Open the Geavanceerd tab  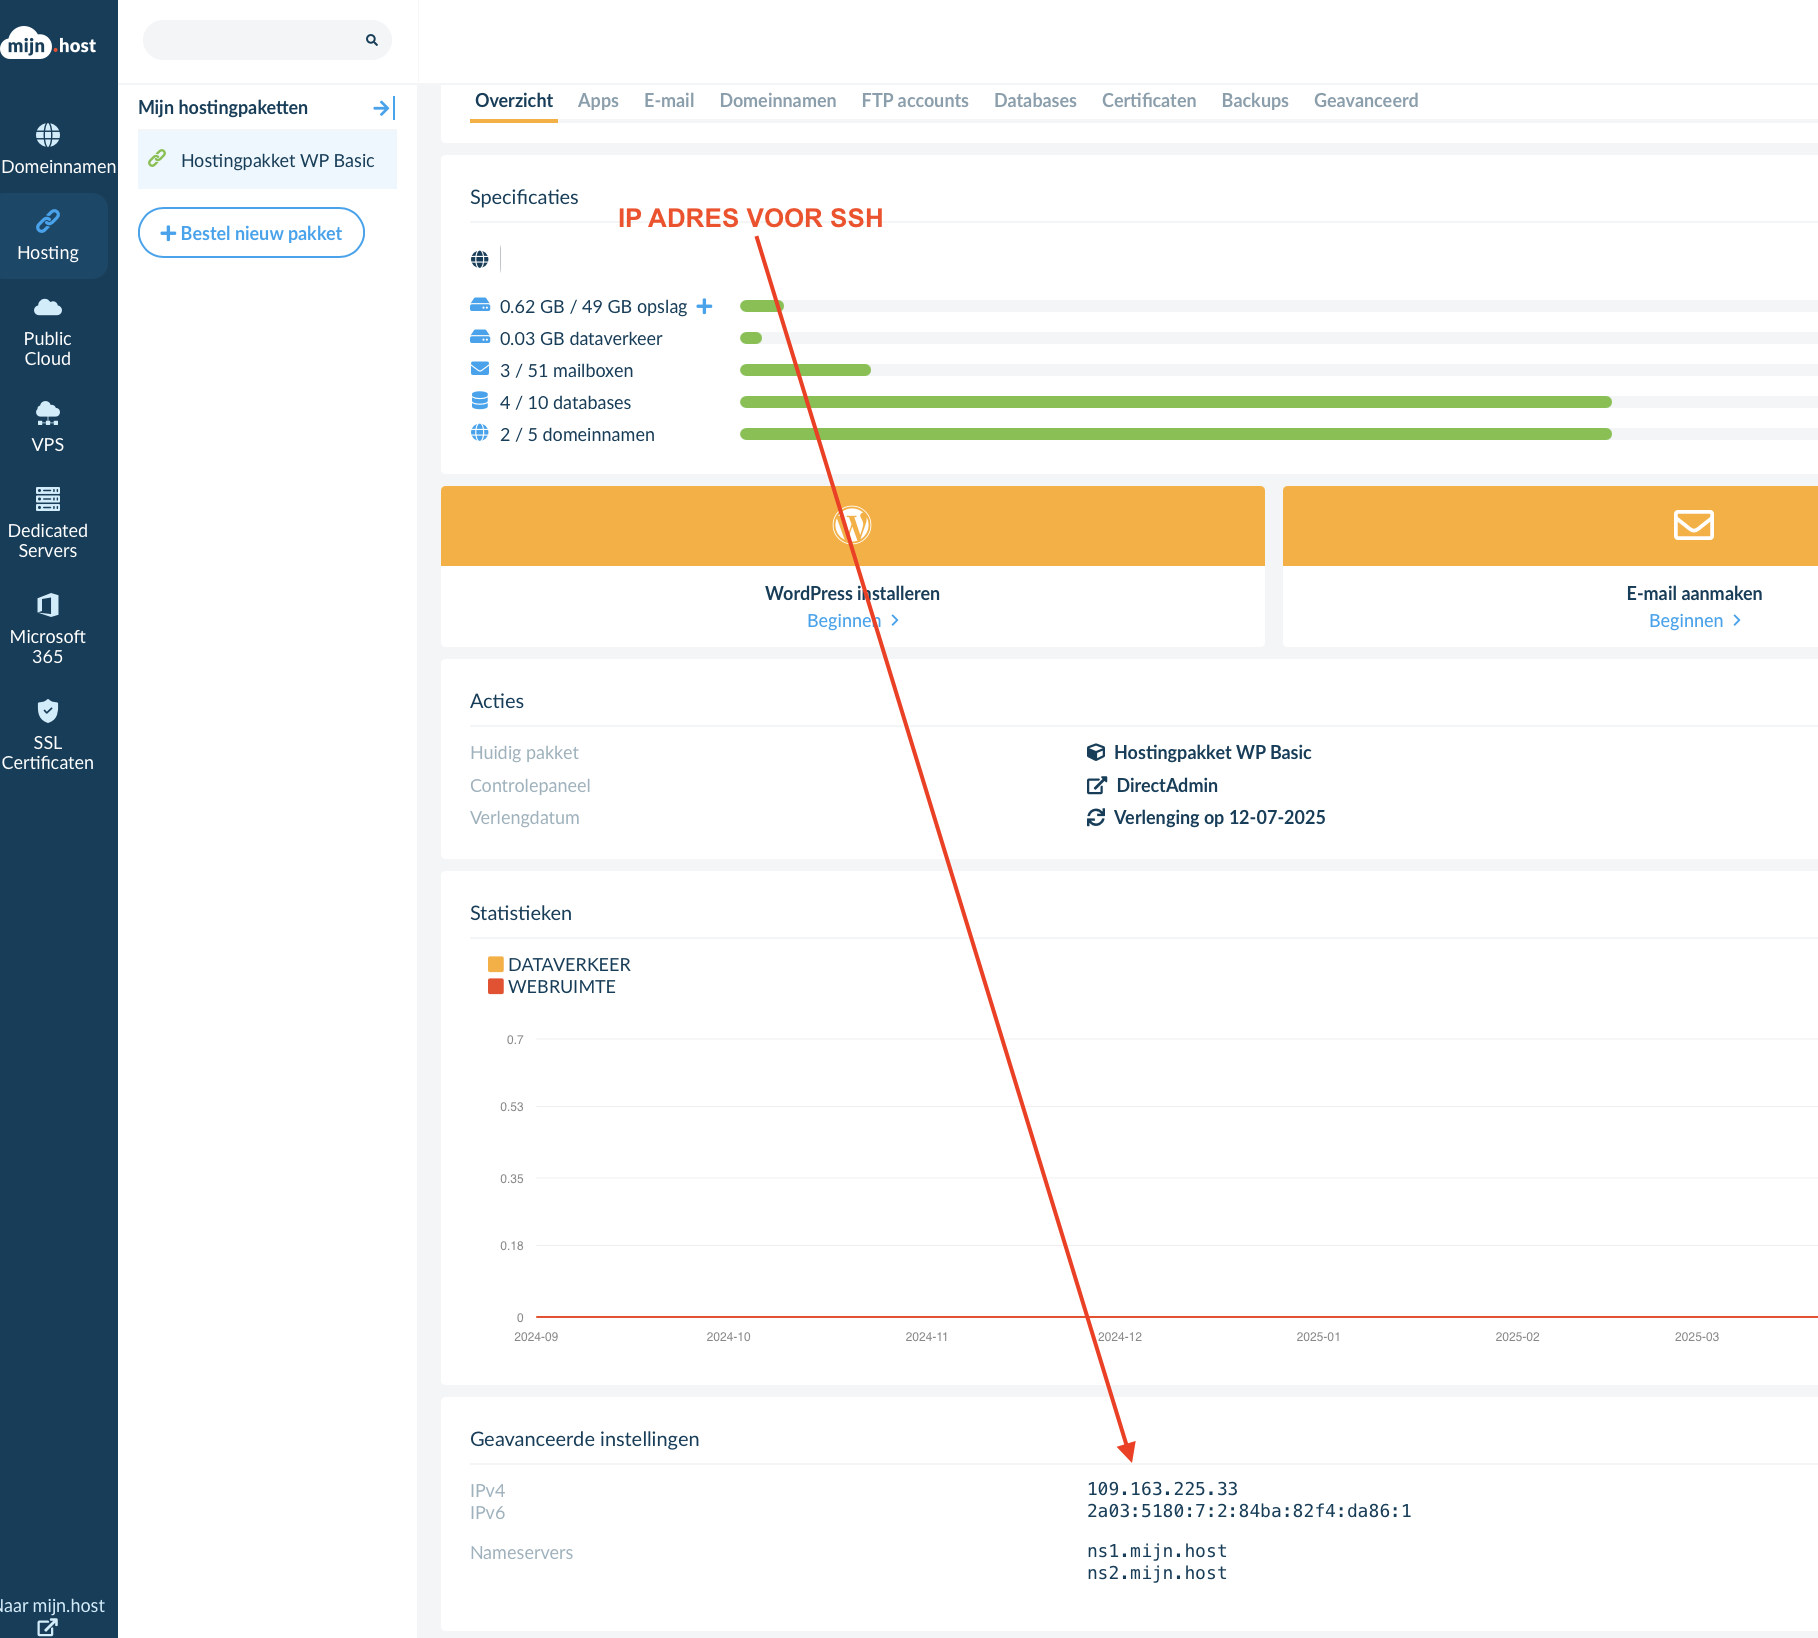coord(1366,100)
